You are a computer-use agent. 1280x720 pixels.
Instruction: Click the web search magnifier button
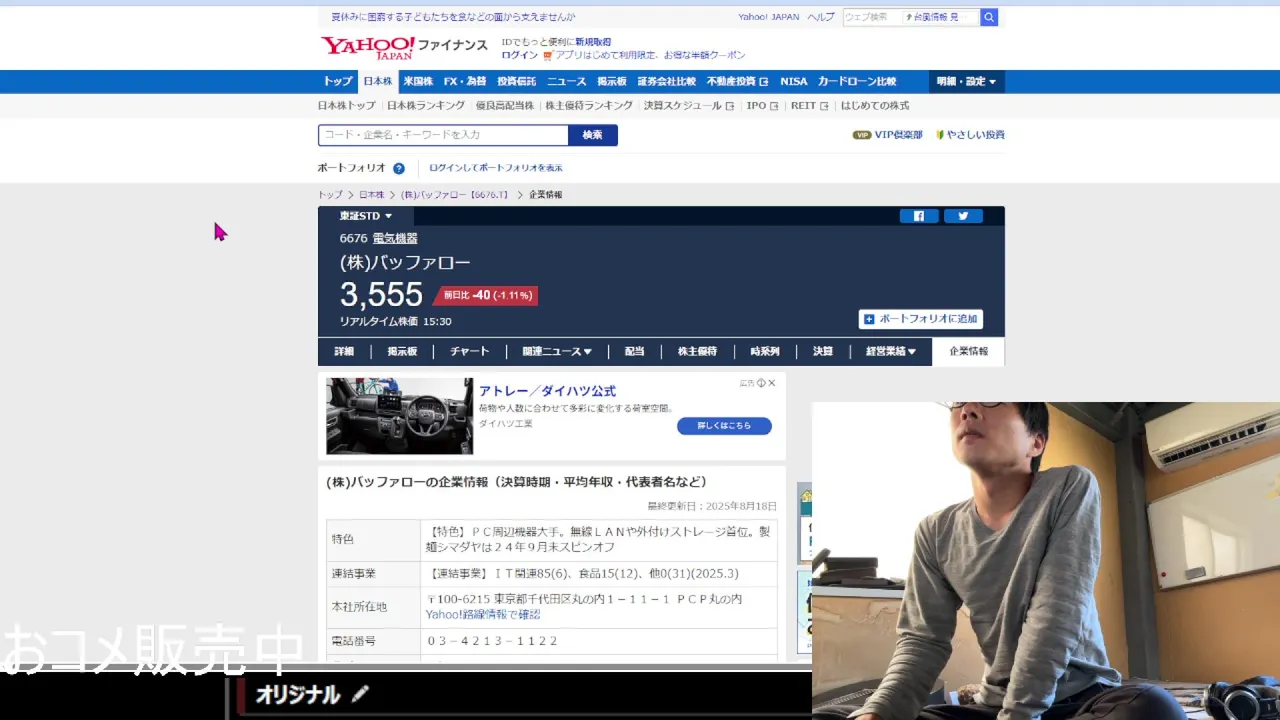(x=989, y=17)
